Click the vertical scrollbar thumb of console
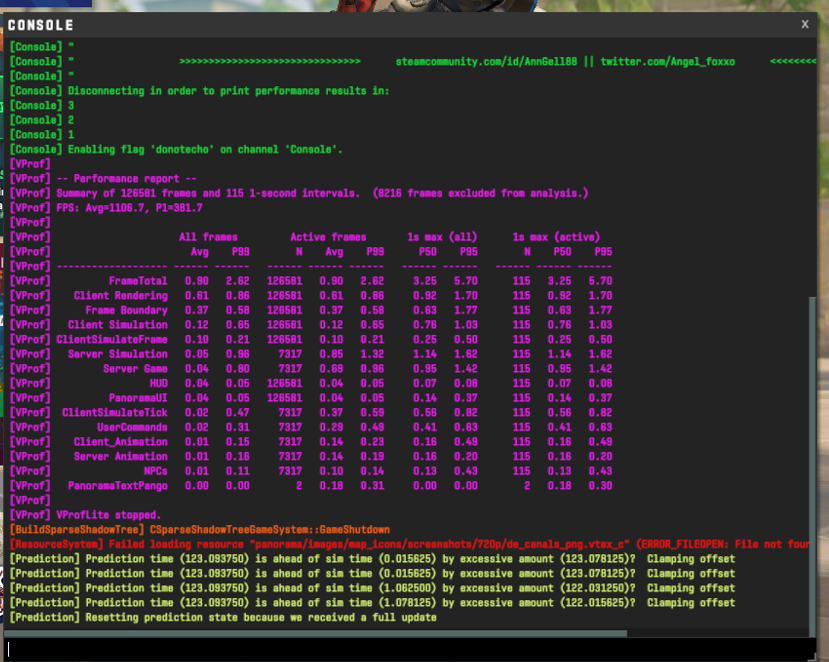 [x=812, y=466]
